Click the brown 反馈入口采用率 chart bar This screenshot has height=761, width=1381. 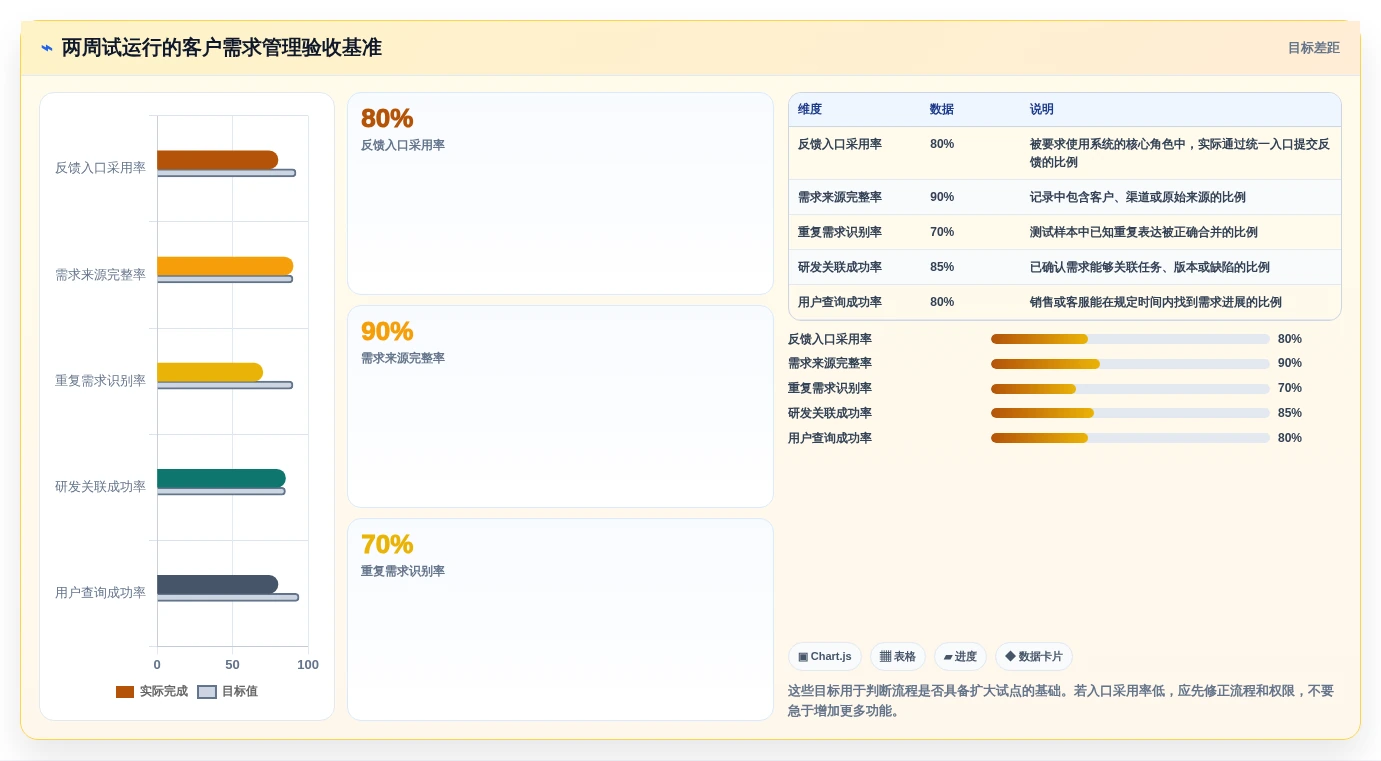click(217, 160)
